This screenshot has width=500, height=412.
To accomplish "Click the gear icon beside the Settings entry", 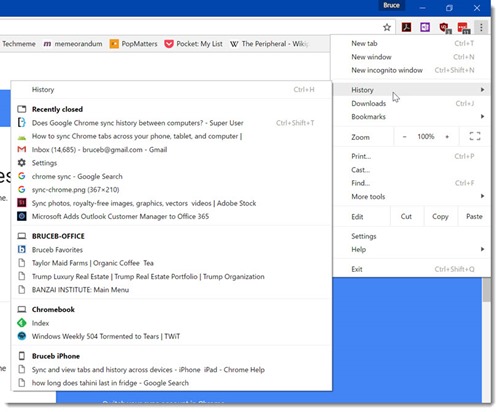I will [22, 163].
